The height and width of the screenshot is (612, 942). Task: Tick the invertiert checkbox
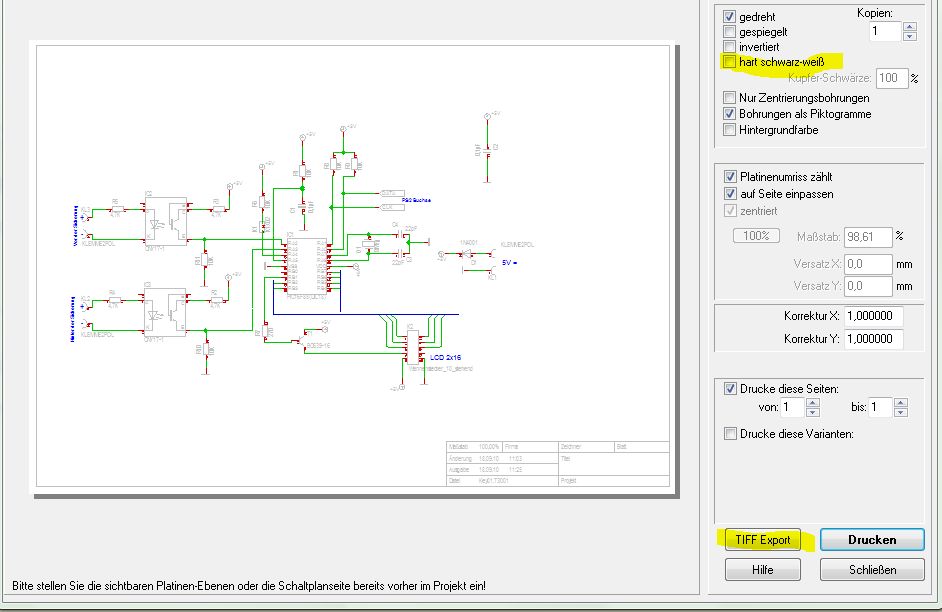coord(729,47)
